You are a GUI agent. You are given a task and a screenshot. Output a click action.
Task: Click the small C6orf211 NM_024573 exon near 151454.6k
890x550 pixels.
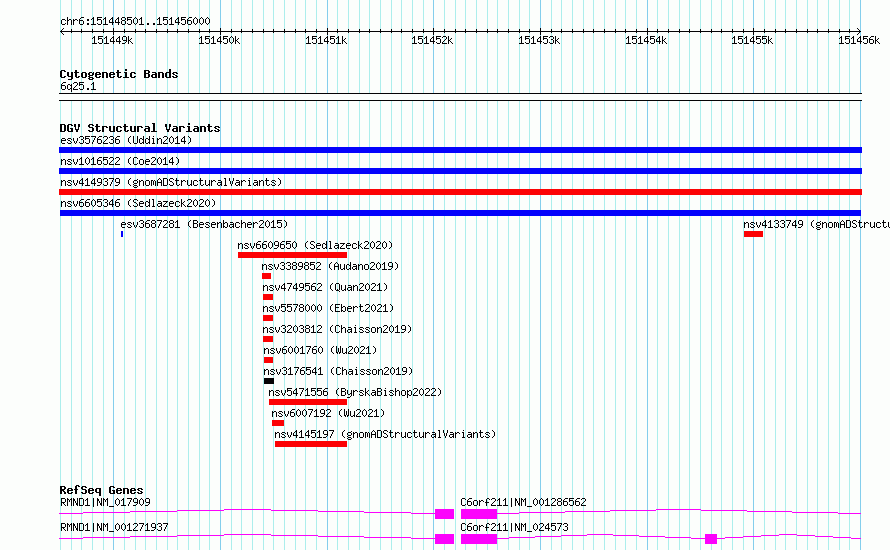click(x=711, y=539)
